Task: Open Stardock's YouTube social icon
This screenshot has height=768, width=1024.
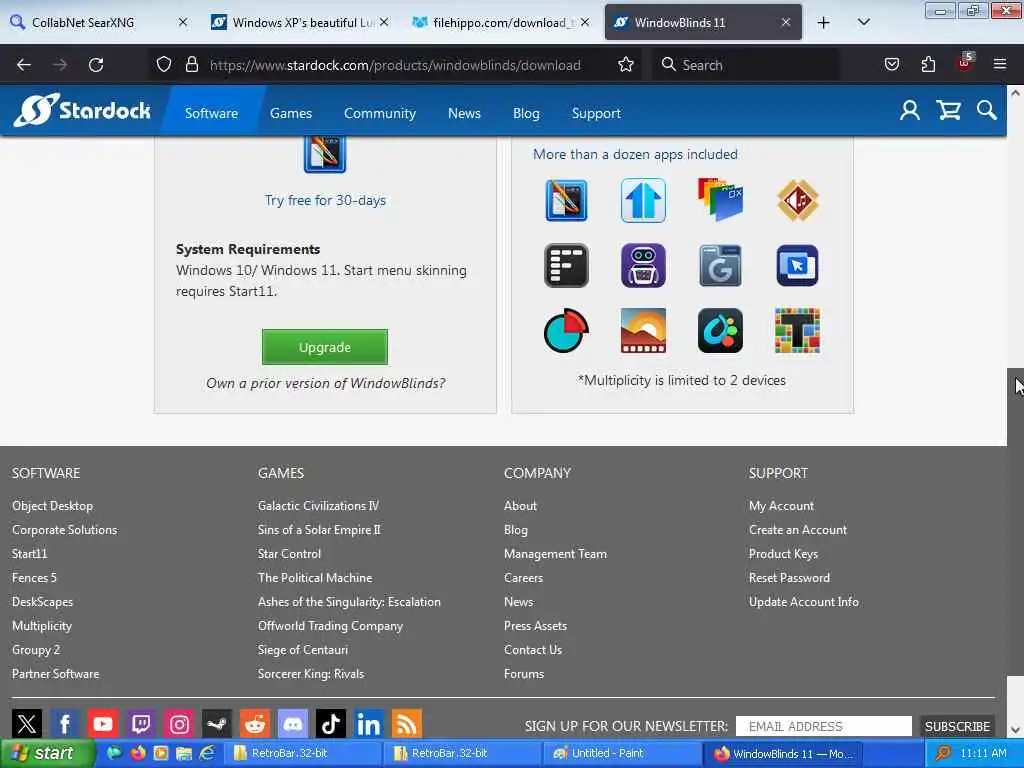Action: click(103, 724)
